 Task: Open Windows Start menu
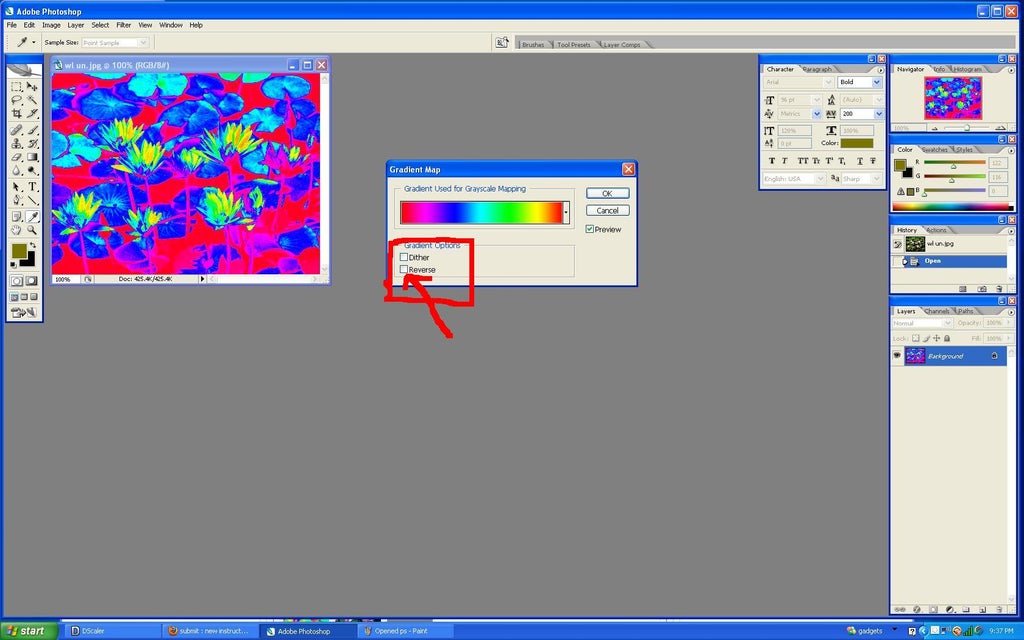pyautogui.click(x=29, y=631)
